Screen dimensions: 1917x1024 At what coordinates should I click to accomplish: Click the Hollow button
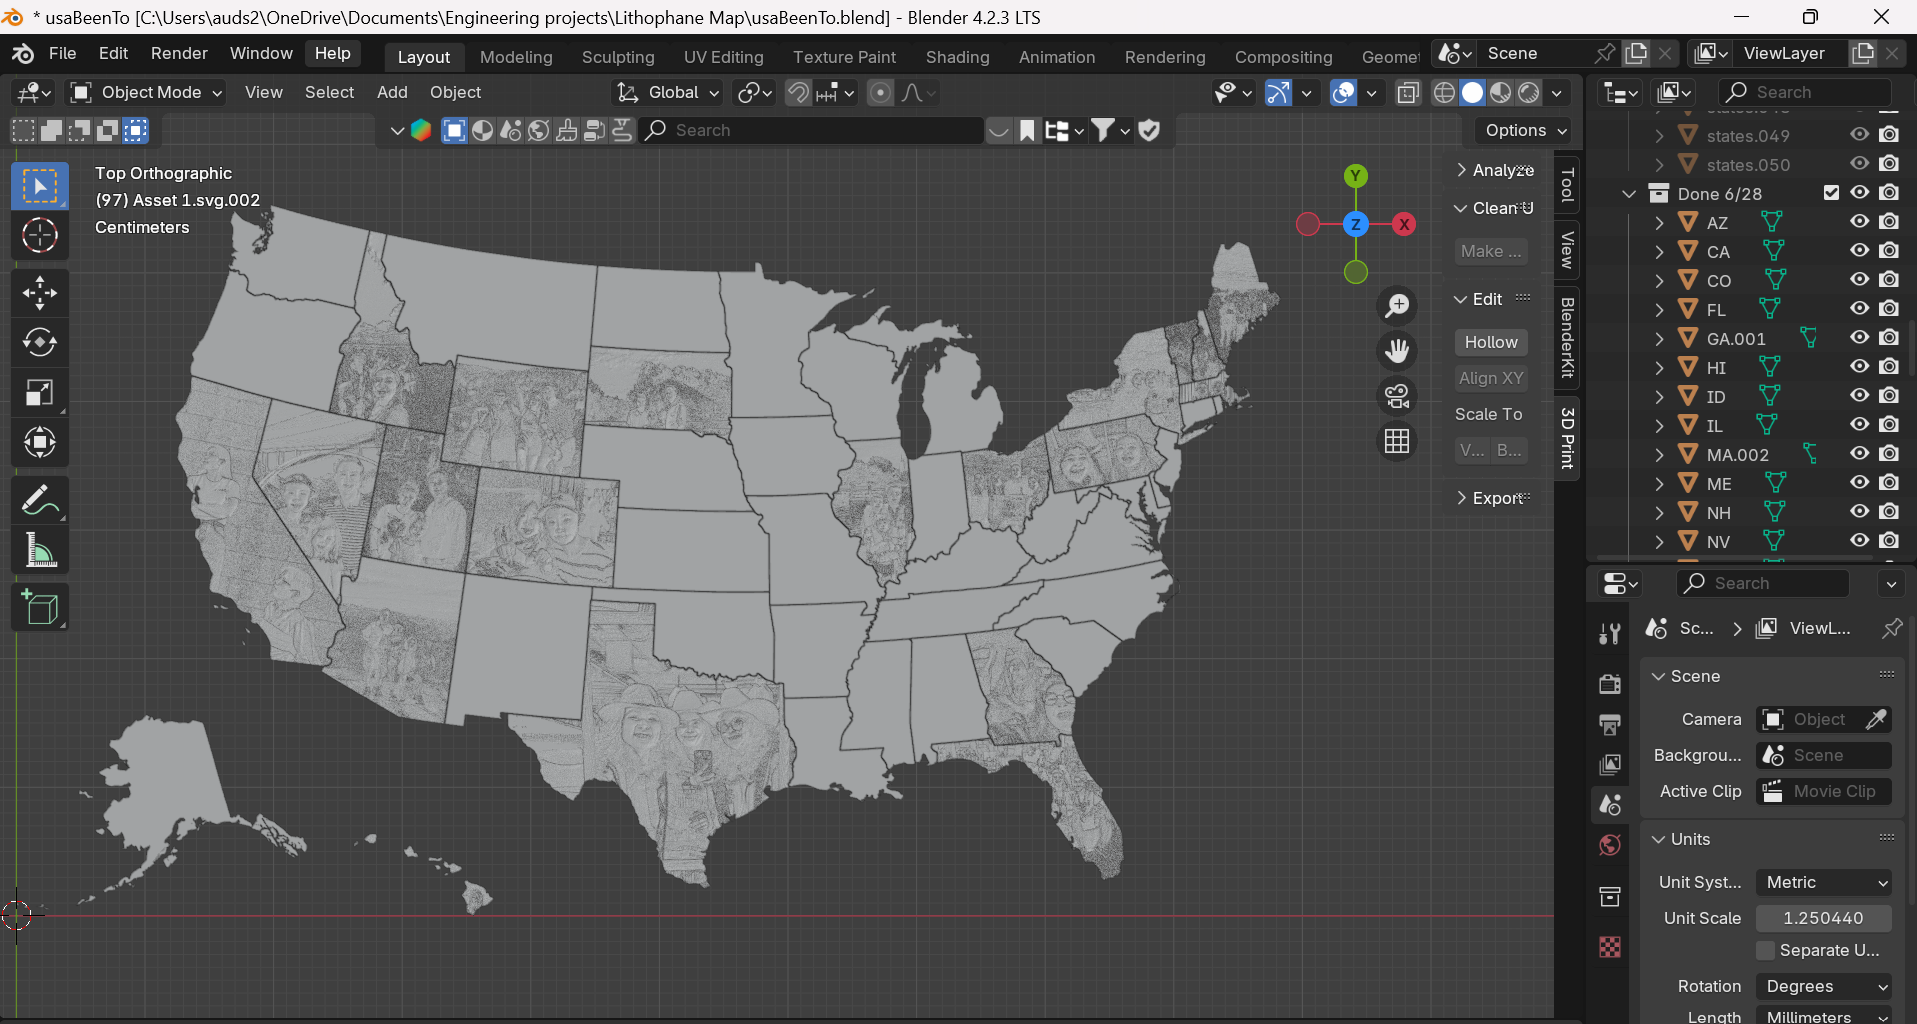pyautogui.click(x=1490, y=342)
